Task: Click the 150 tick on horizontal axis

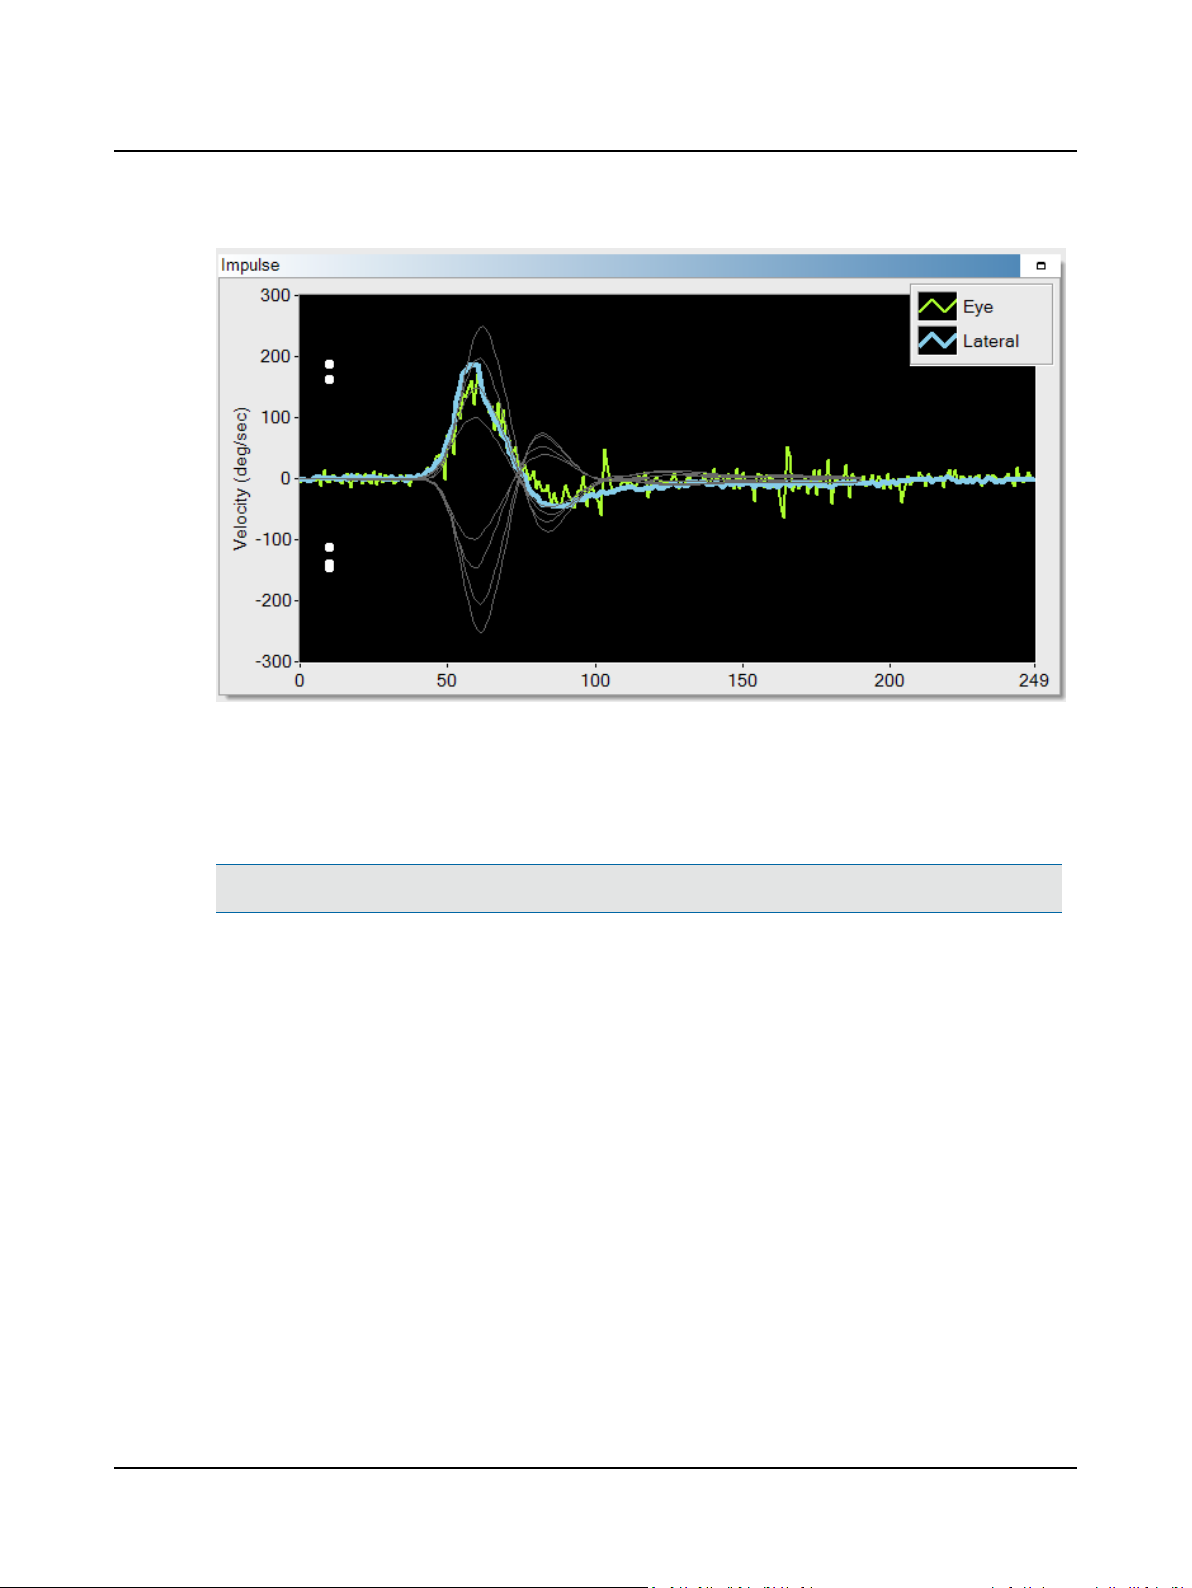Action: [742, 680]
